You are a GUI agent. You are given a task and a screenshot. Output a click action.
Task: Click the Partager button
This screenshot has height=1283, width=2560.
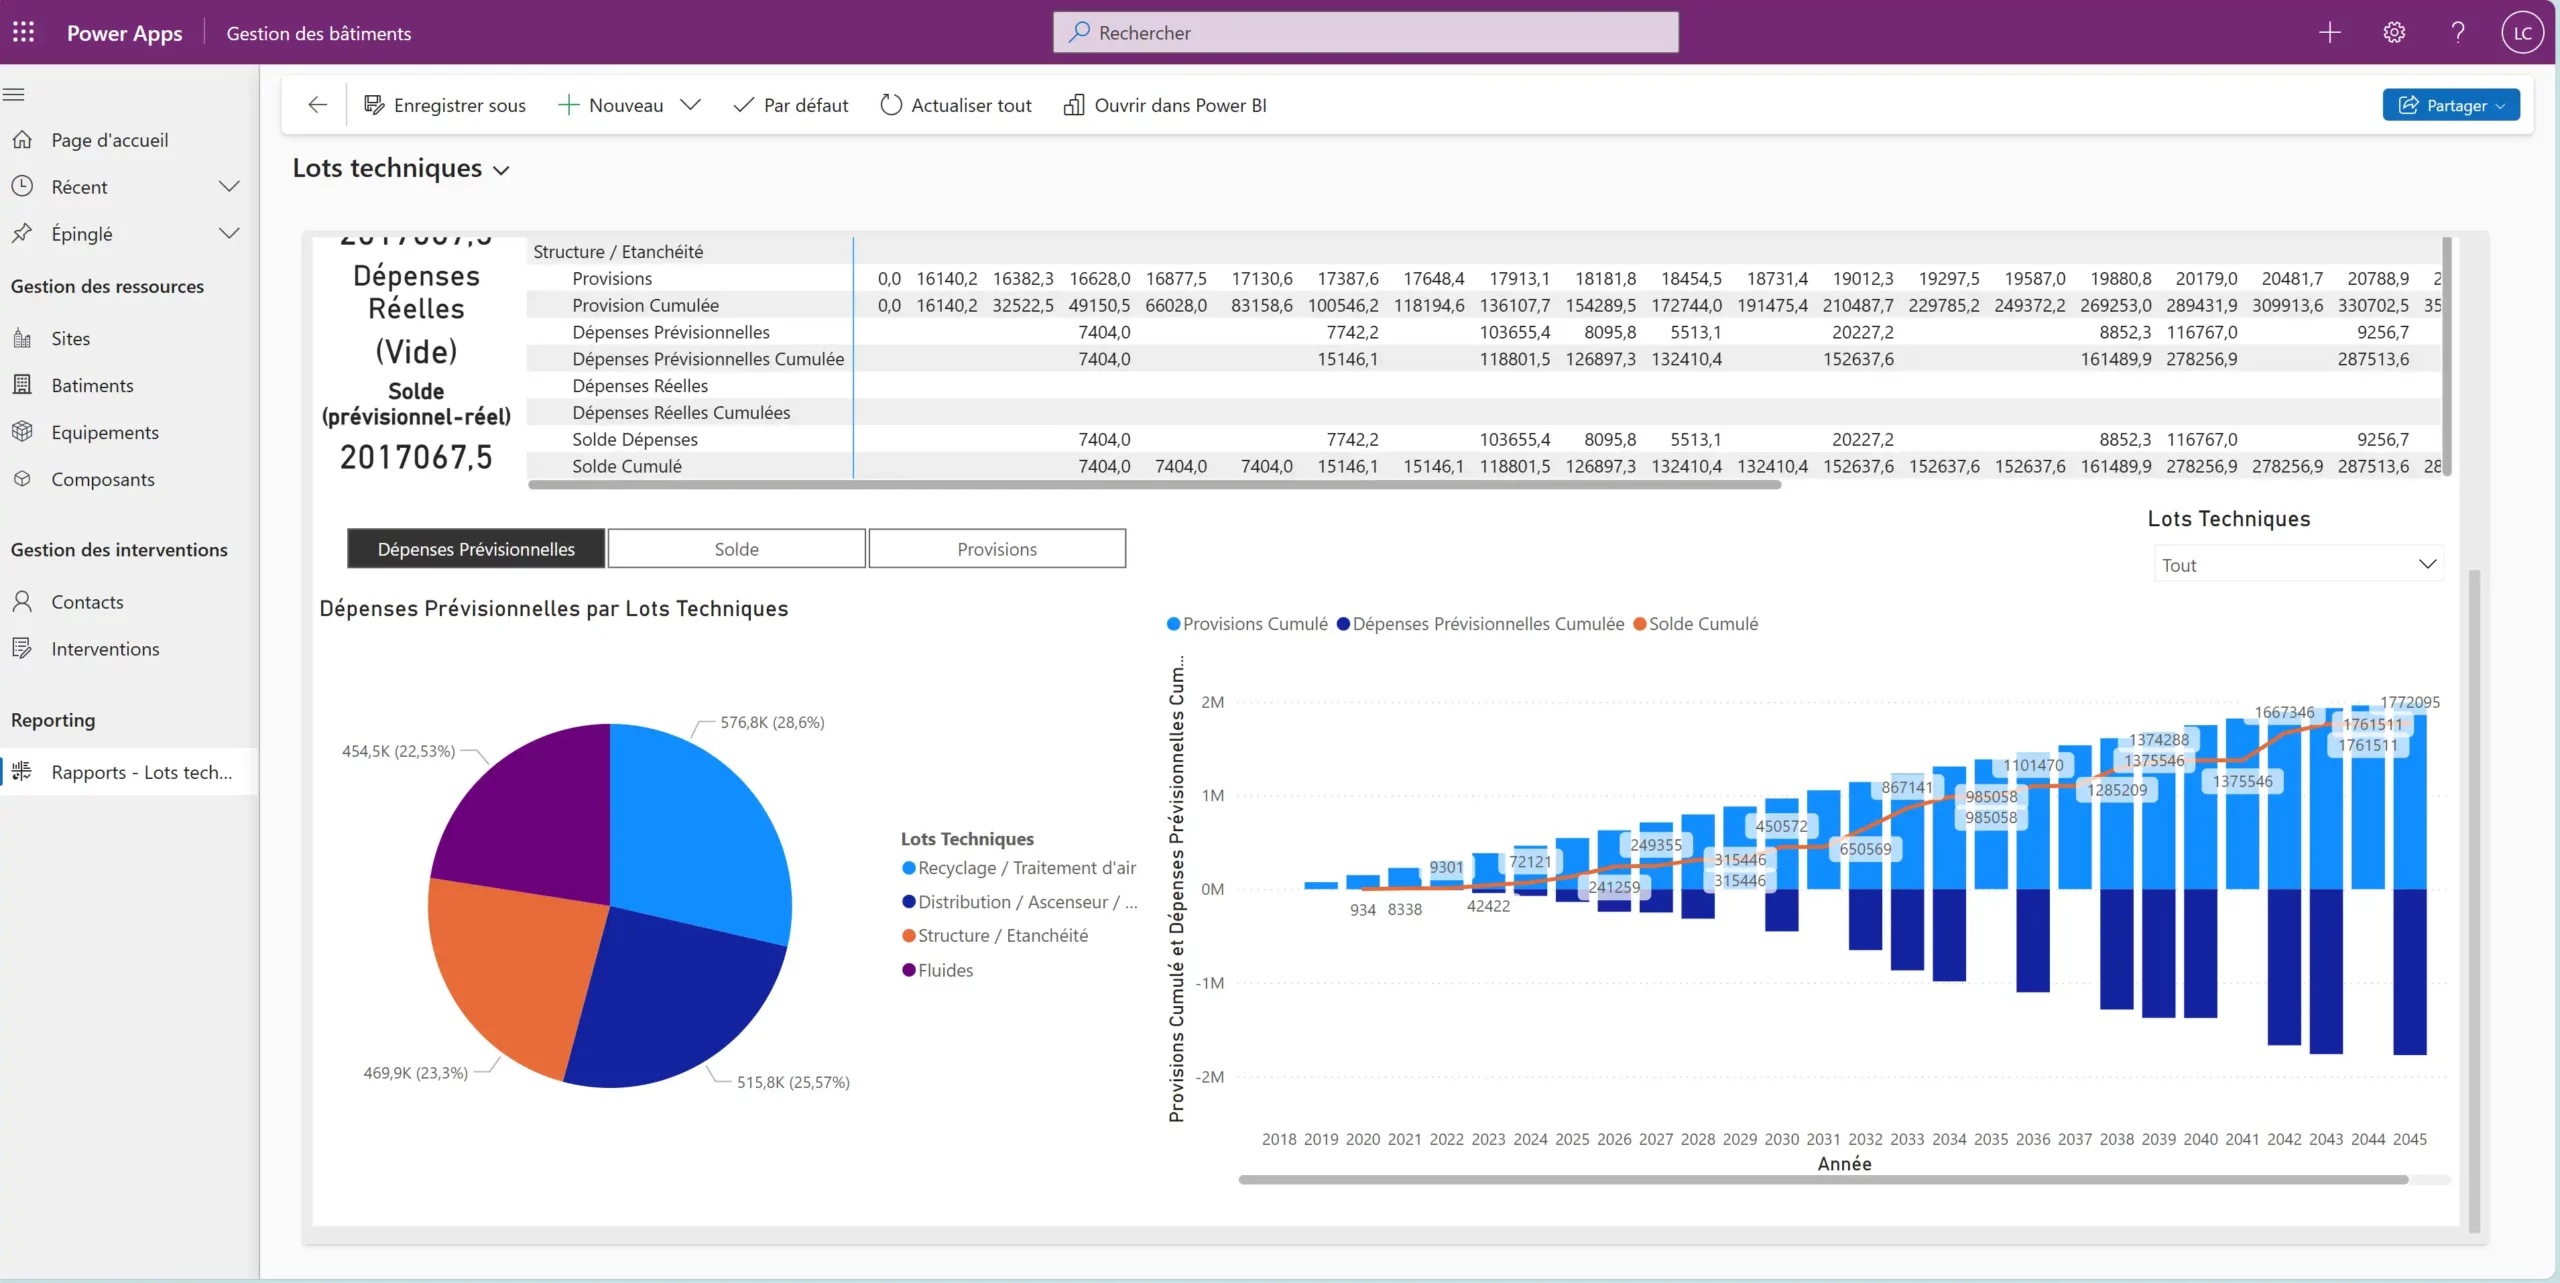(2450, 105)
